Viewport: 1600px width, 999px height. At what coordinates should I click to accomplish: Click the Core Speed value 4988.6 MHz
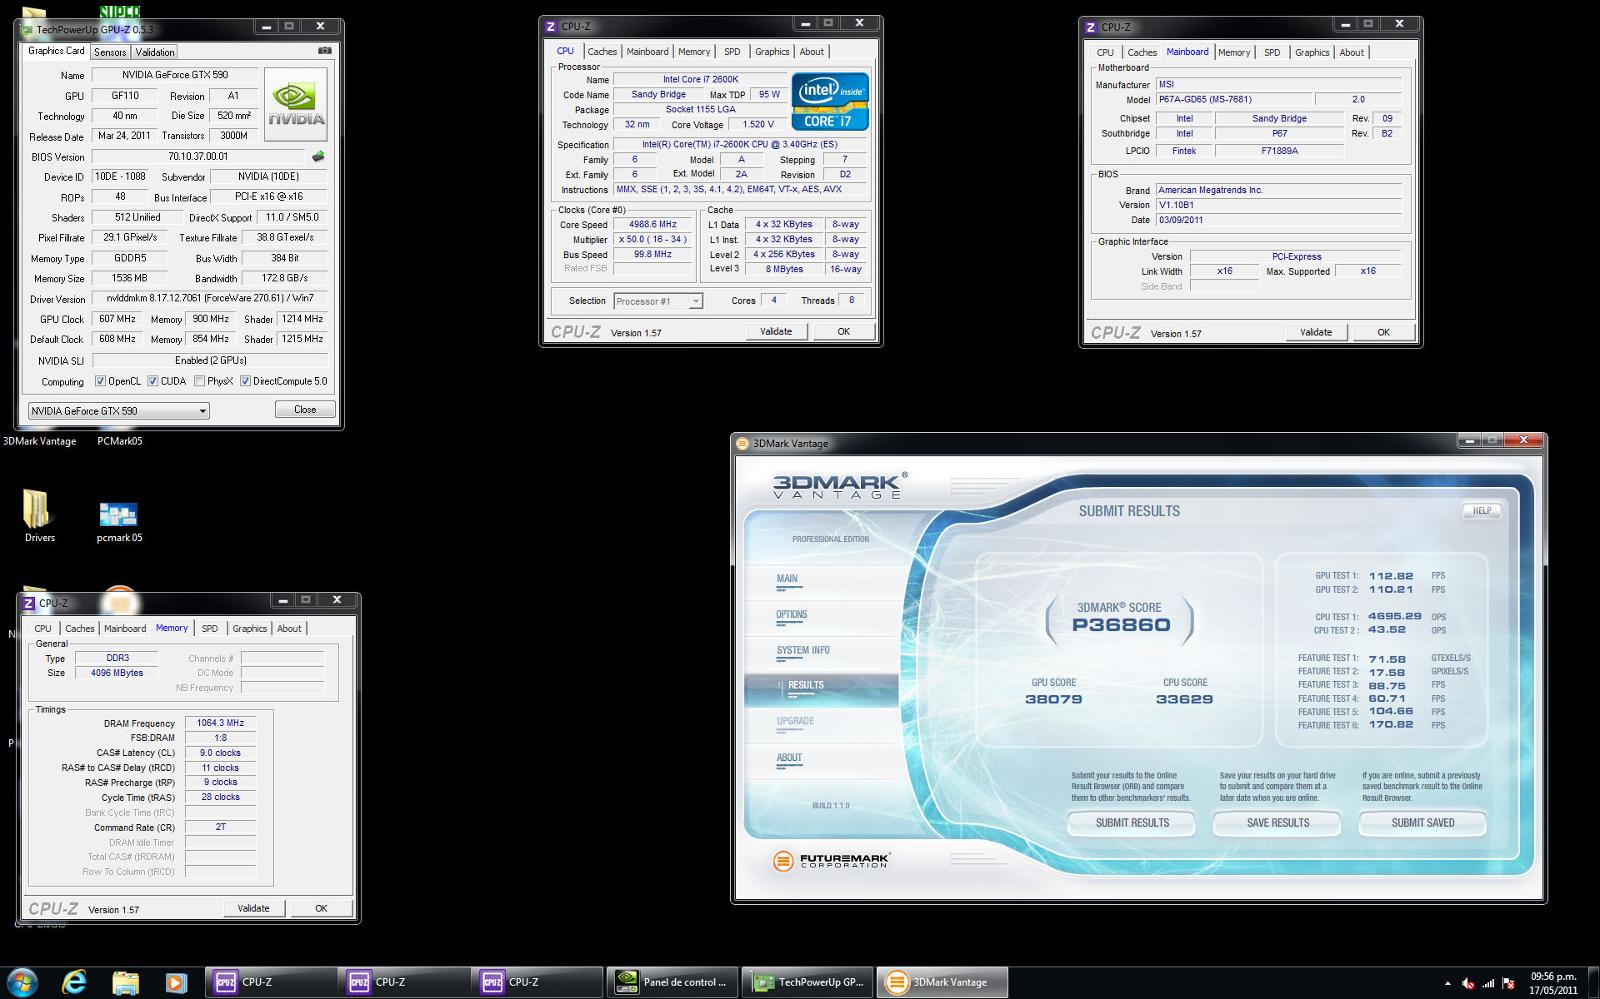pyautogui.click(x=652, y=224)
